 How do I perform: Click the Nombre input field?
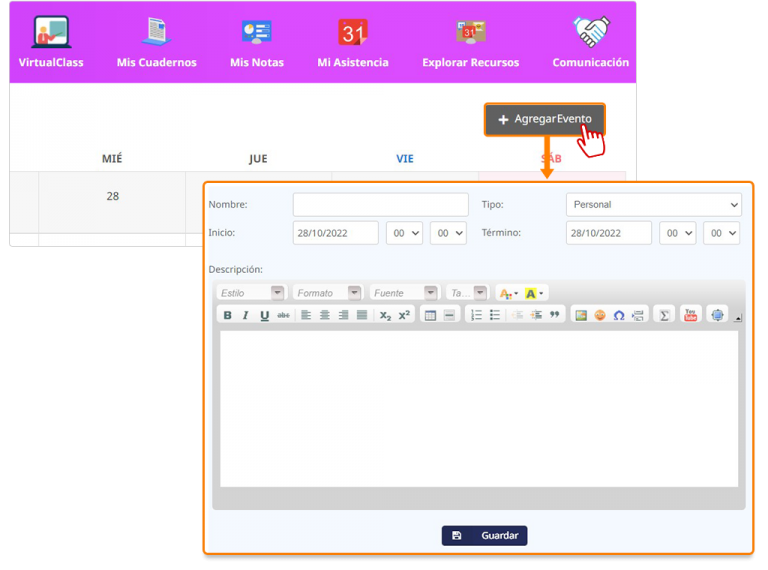[381, 205]
